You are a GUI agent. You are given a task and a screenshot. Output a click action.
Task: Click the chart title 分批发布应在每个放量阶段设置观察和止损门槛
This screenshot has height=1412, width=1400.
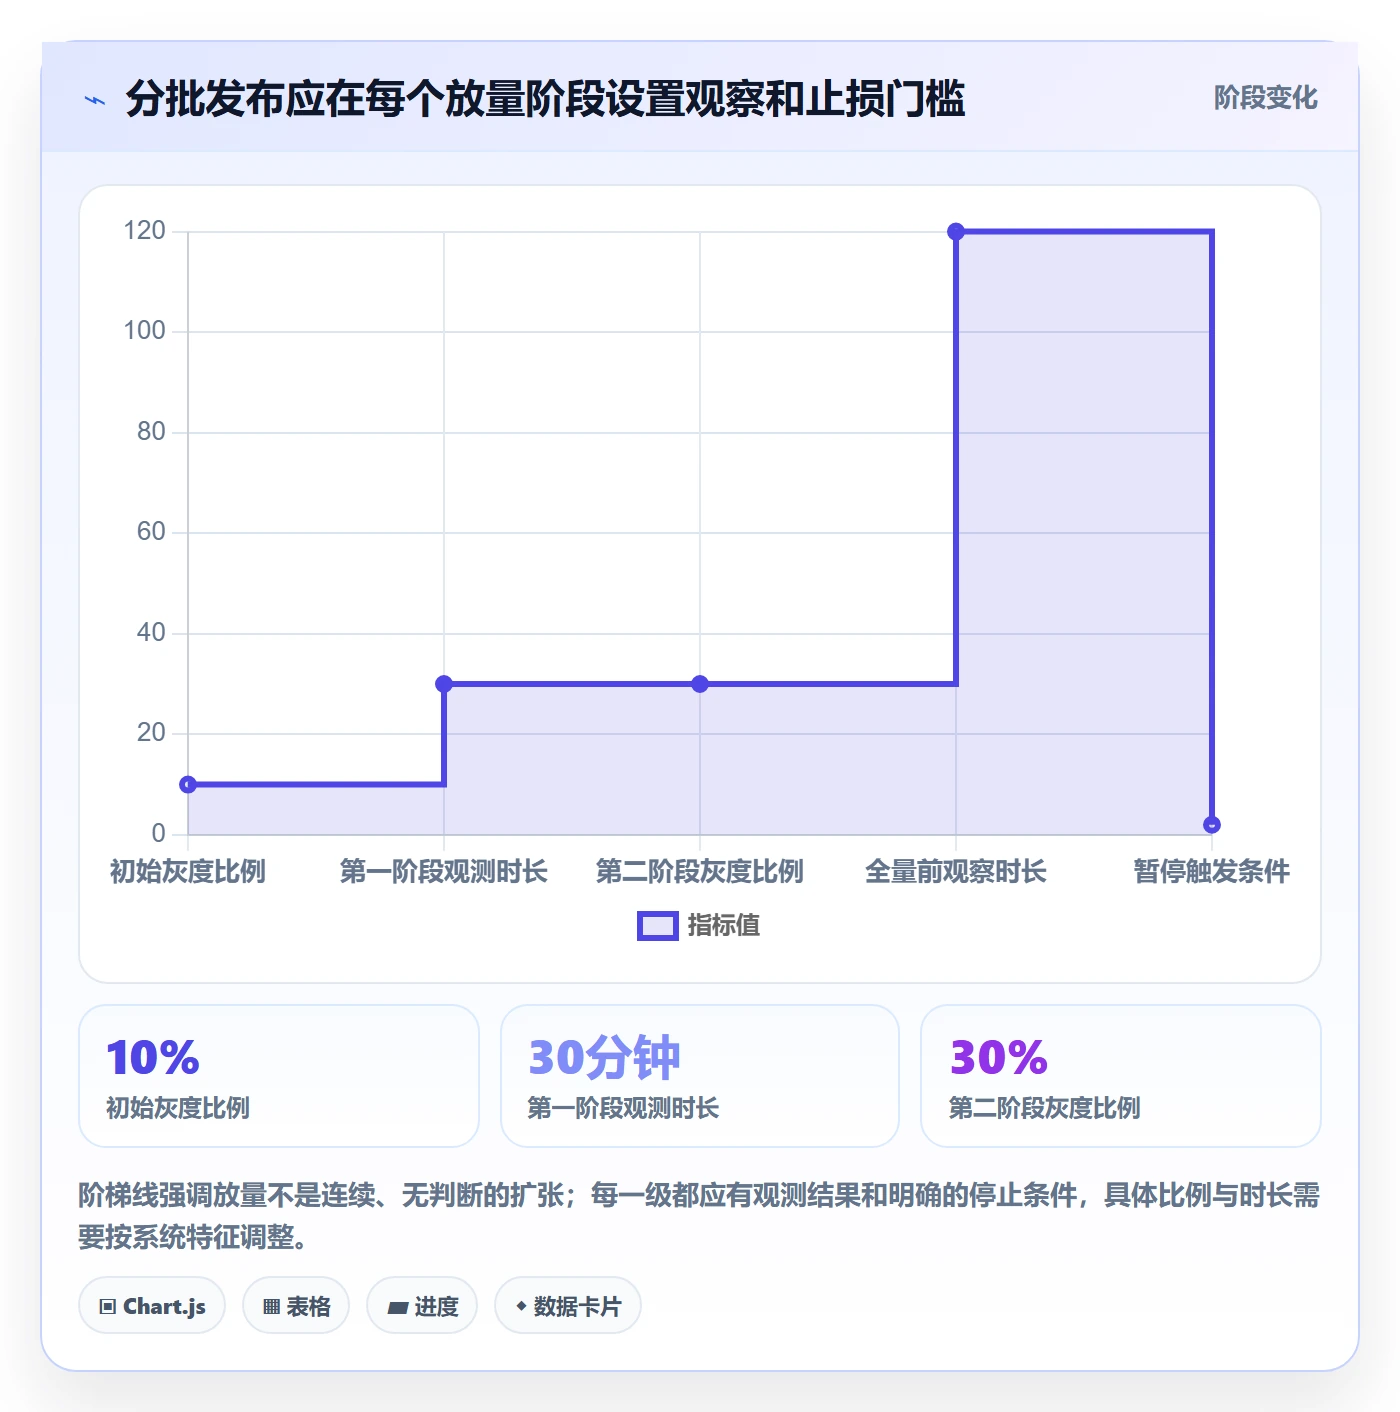click(545, 99)
